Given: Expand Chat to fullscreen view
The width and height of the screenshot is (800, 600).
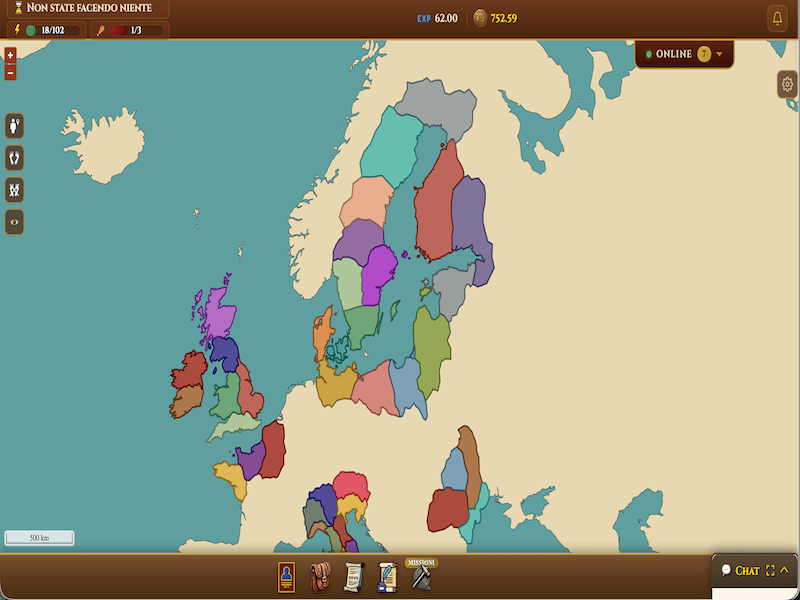Looking at the screenshot, I should coord(768,570).
